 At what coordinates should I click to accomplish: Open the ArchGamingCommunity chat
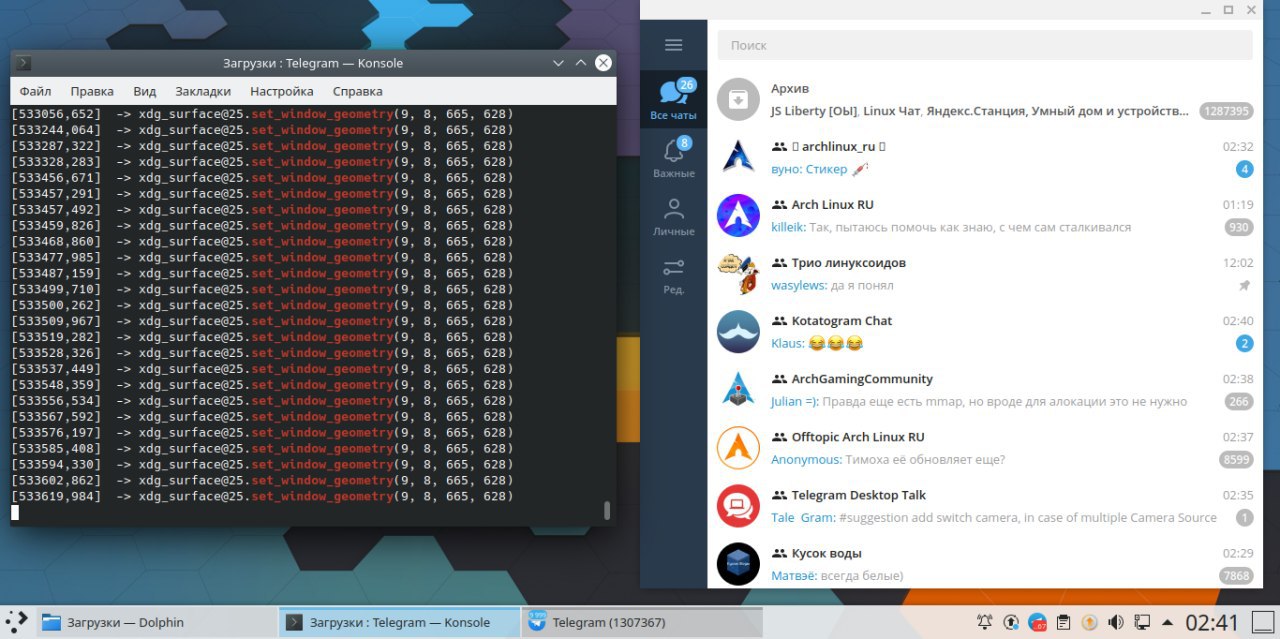(985, 389)
